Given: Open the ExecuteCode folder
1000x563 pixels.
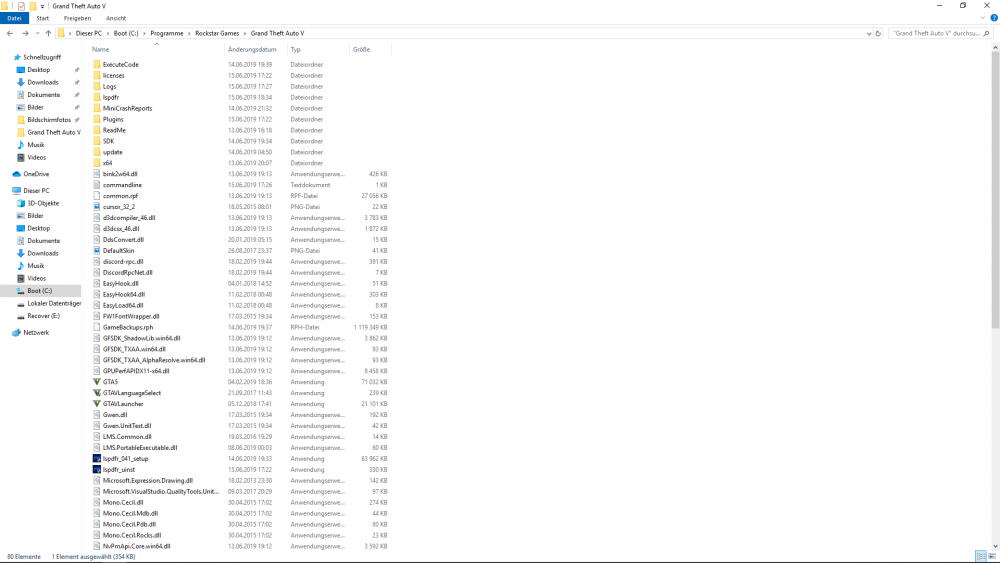Looking at the screenshot, I should pos(121,64).
